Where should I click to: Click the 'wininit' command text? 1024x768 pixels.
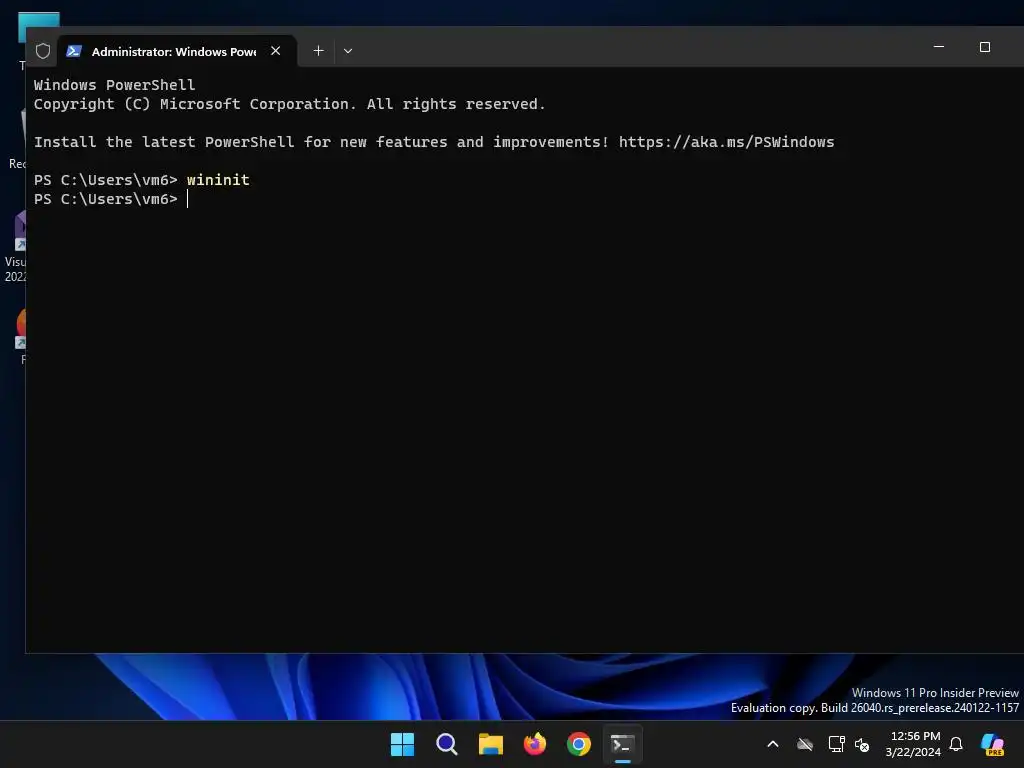[x=218, y=180]
